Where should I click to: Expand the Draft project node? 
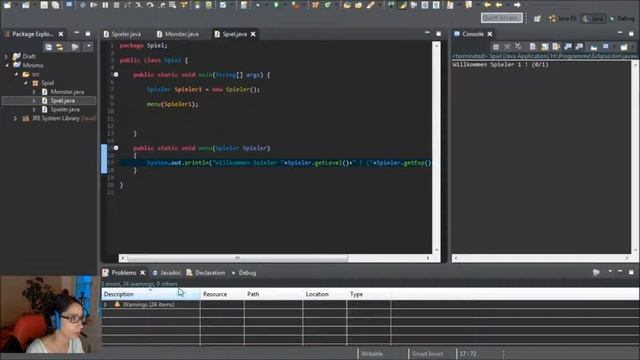click(x=6, y=56)
